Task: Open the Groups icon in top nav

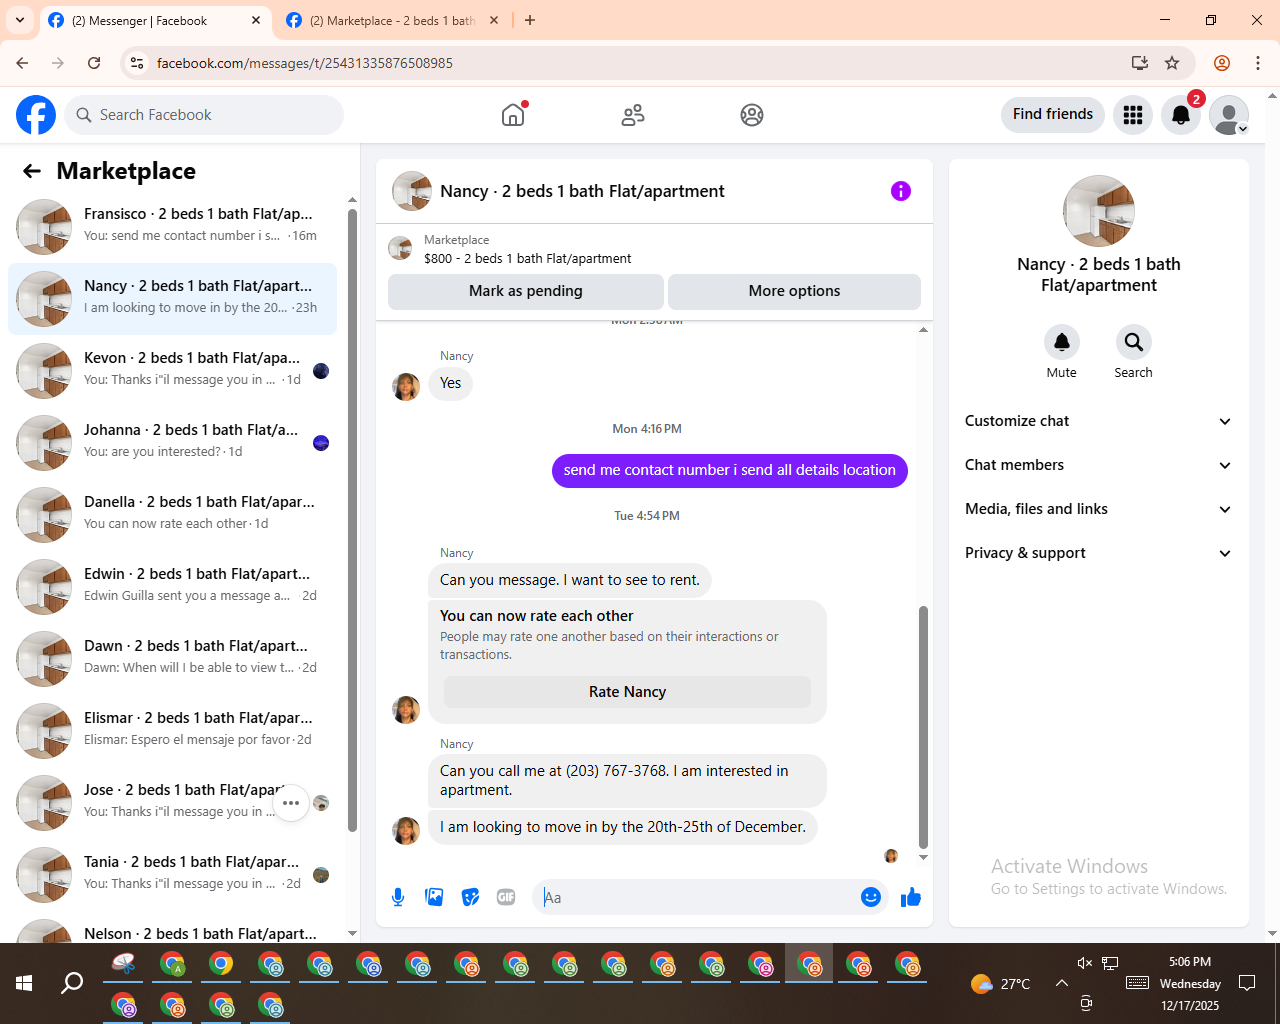Action: [752, 115]
